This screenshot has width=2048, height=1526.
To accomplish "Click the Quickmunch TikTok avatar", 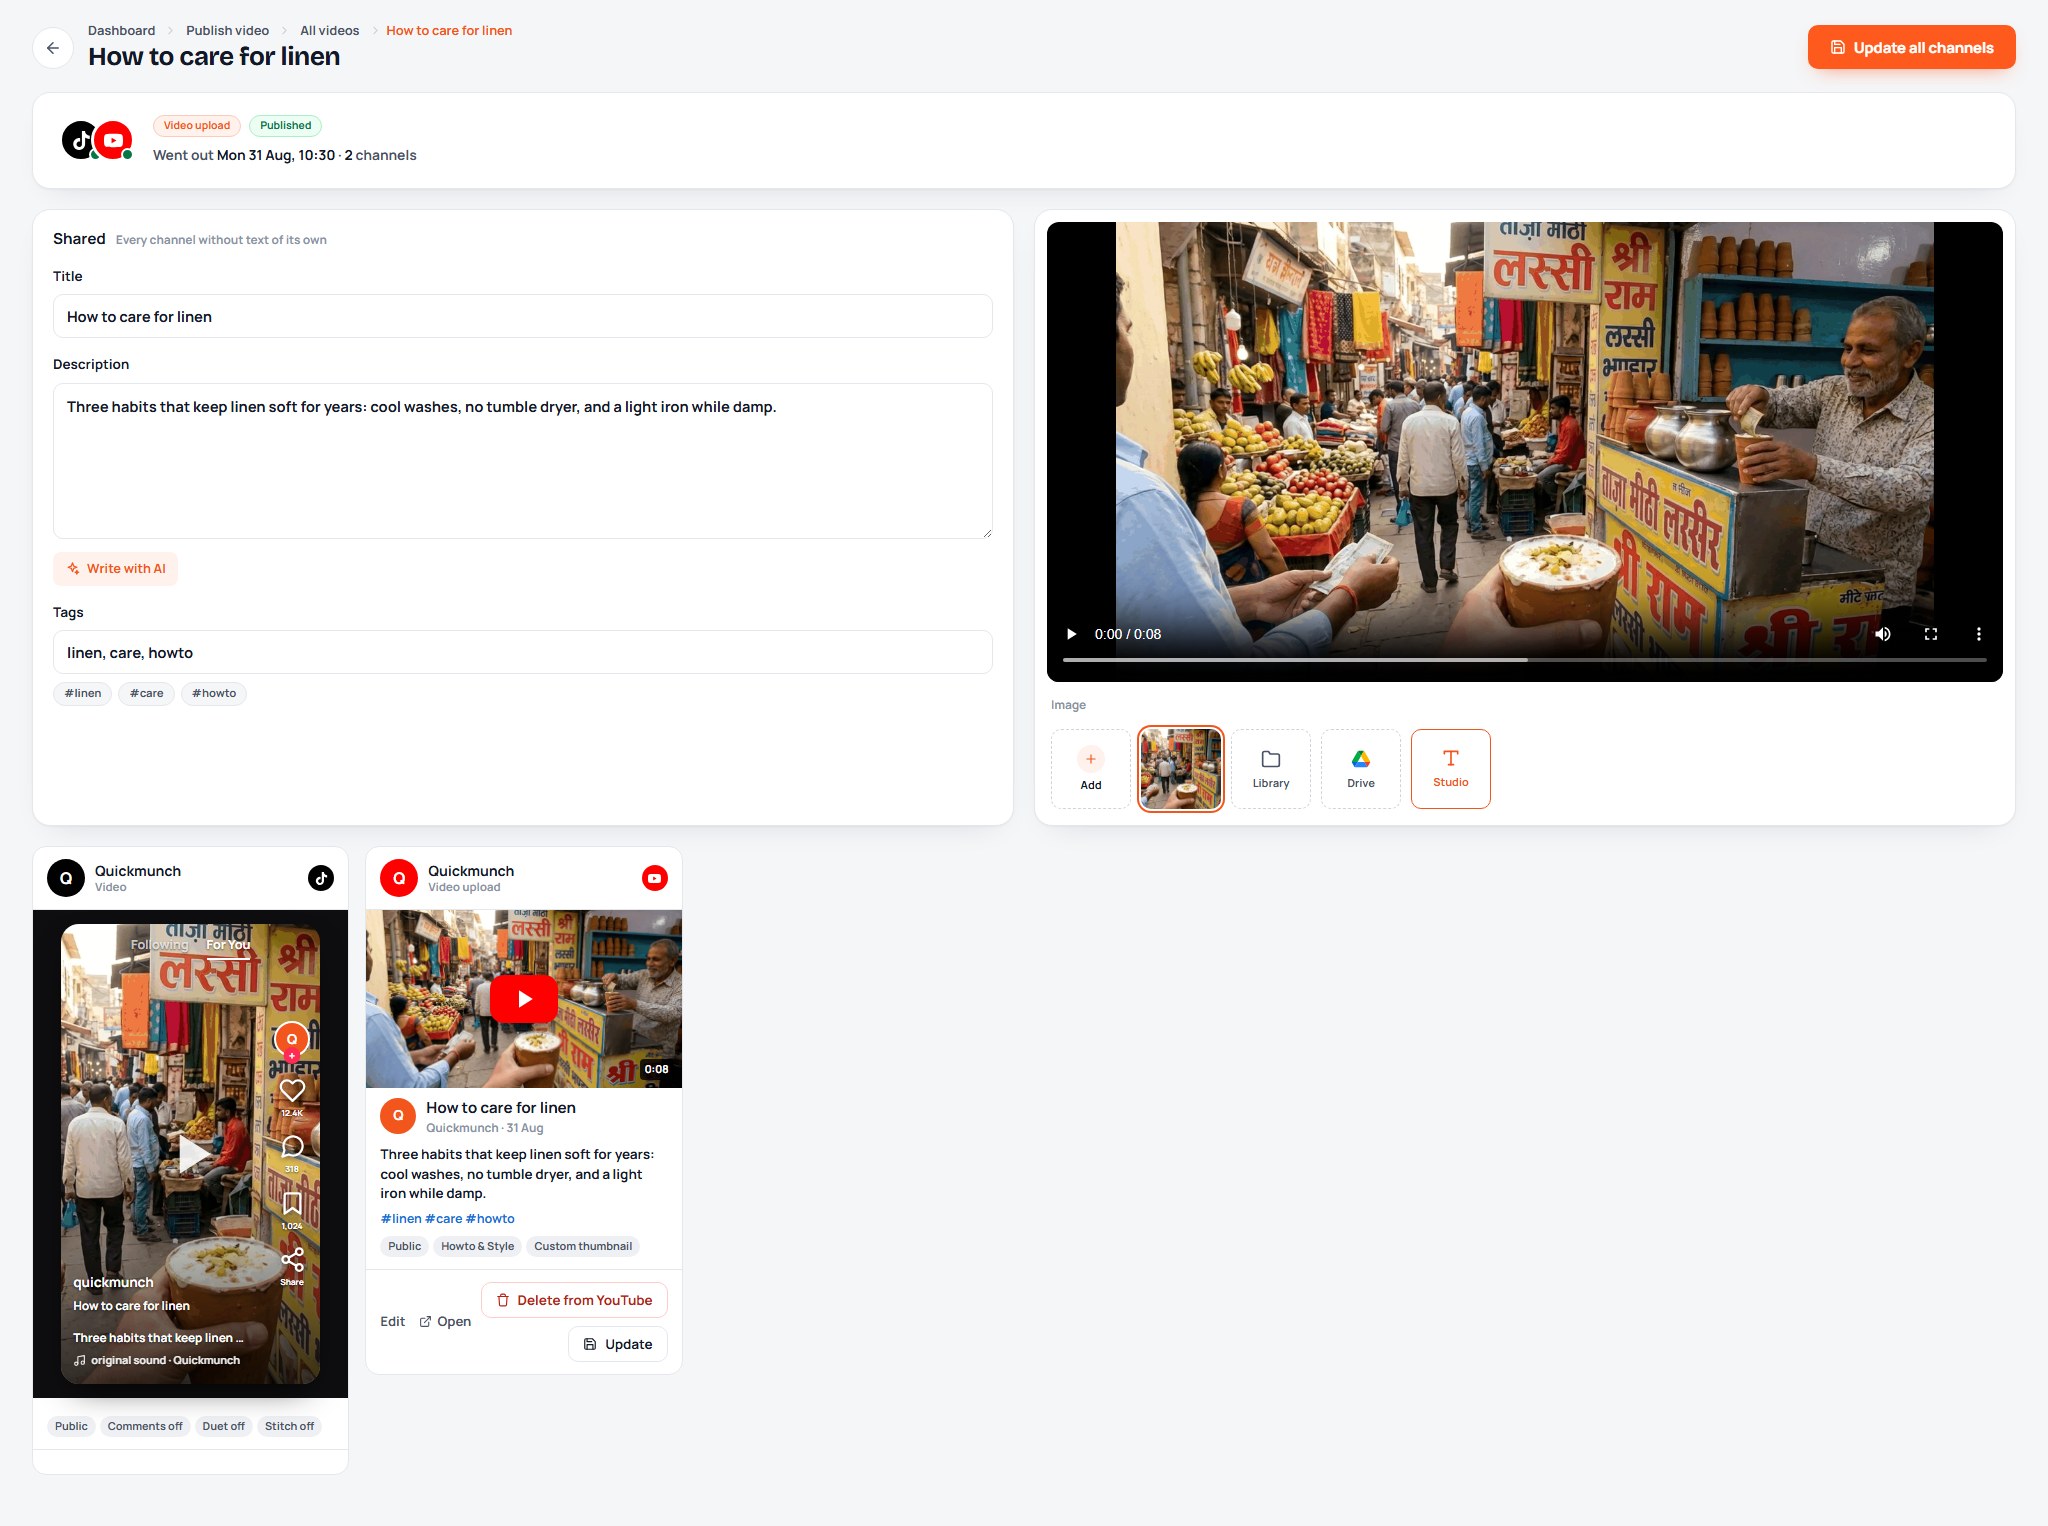I will pos(66,878).
